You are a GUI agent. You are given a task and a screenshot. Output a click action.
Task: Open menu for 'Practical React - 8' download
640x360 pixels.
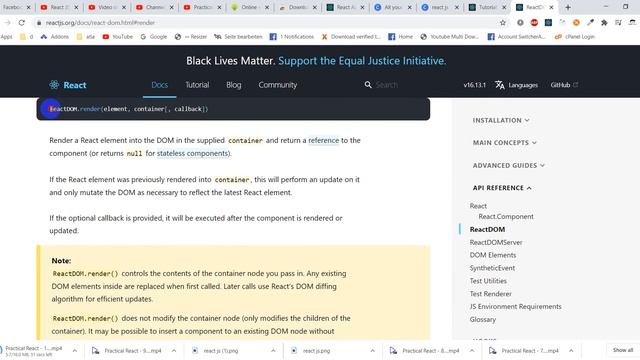click(x=472, y=351)
